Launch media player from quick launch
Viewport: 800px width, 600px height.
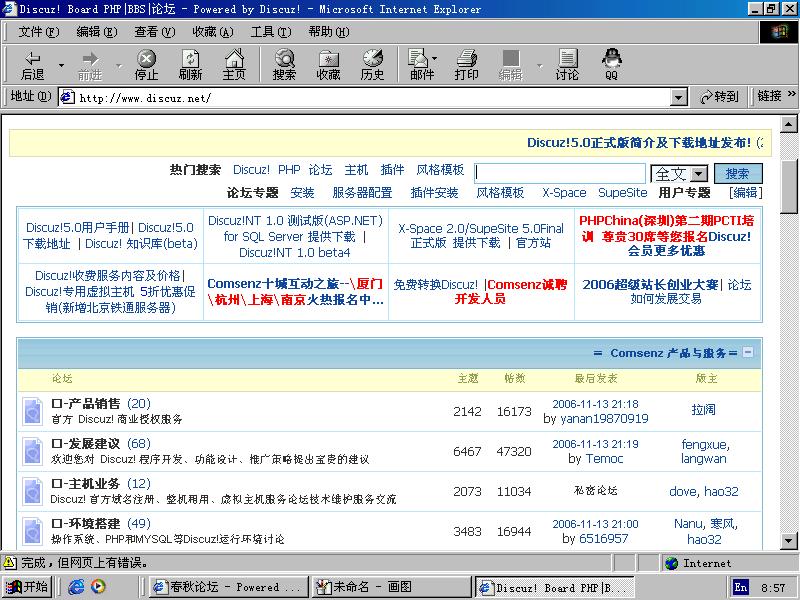point(98,587)
